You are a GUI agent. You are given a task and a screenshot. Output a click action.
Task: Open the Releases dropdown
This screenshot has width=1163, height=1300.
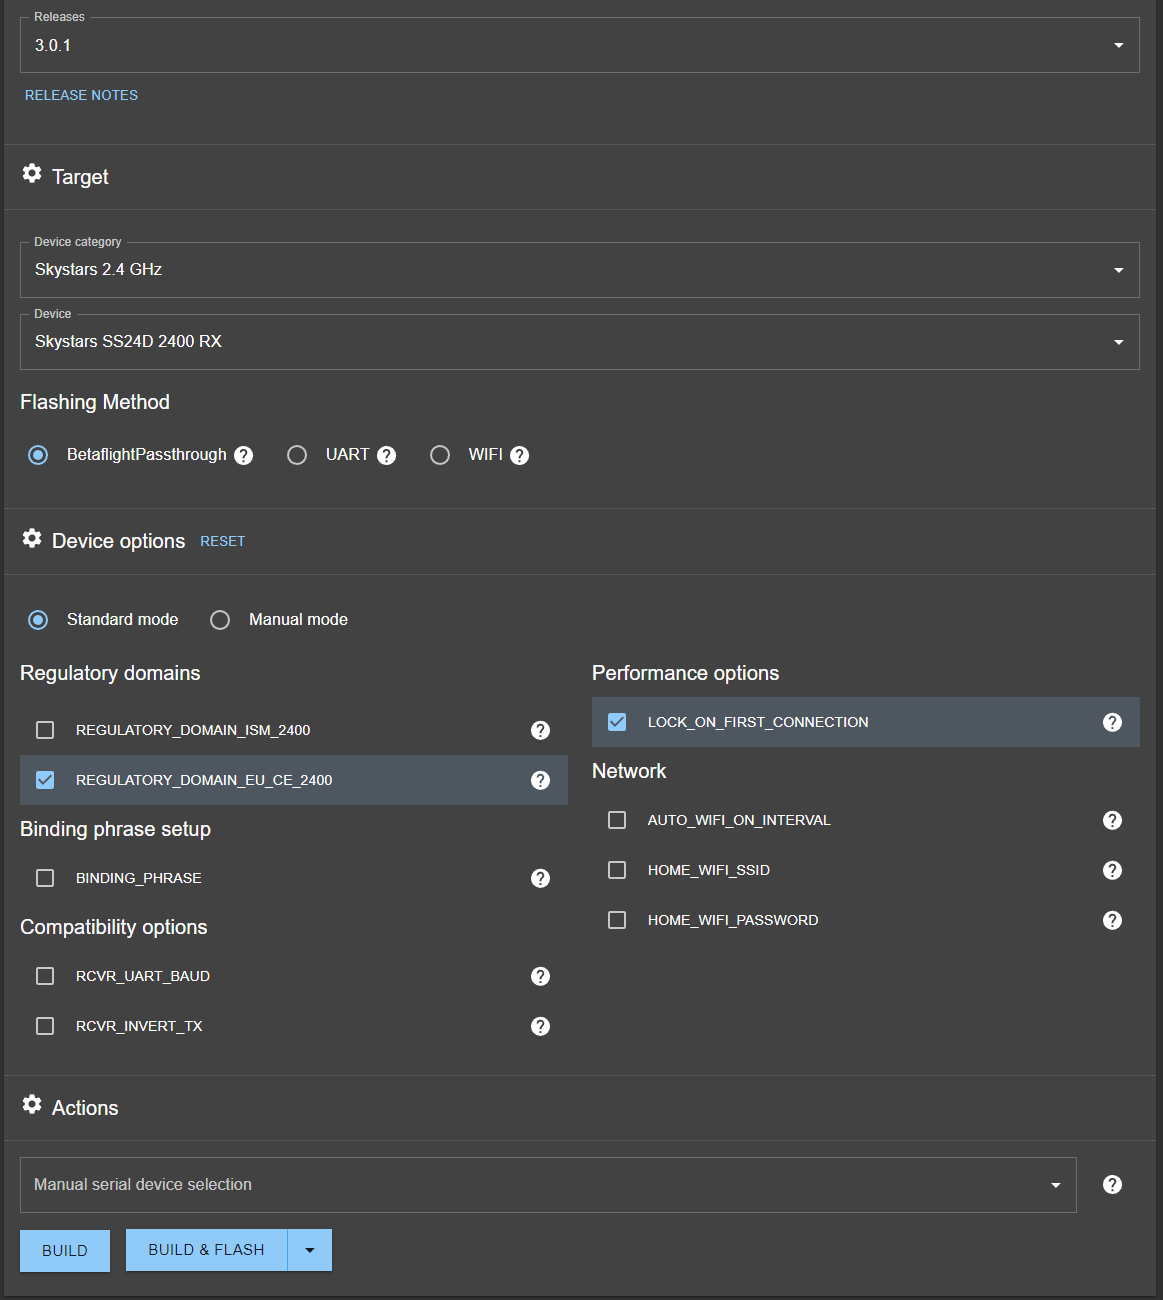point(1117,45)
